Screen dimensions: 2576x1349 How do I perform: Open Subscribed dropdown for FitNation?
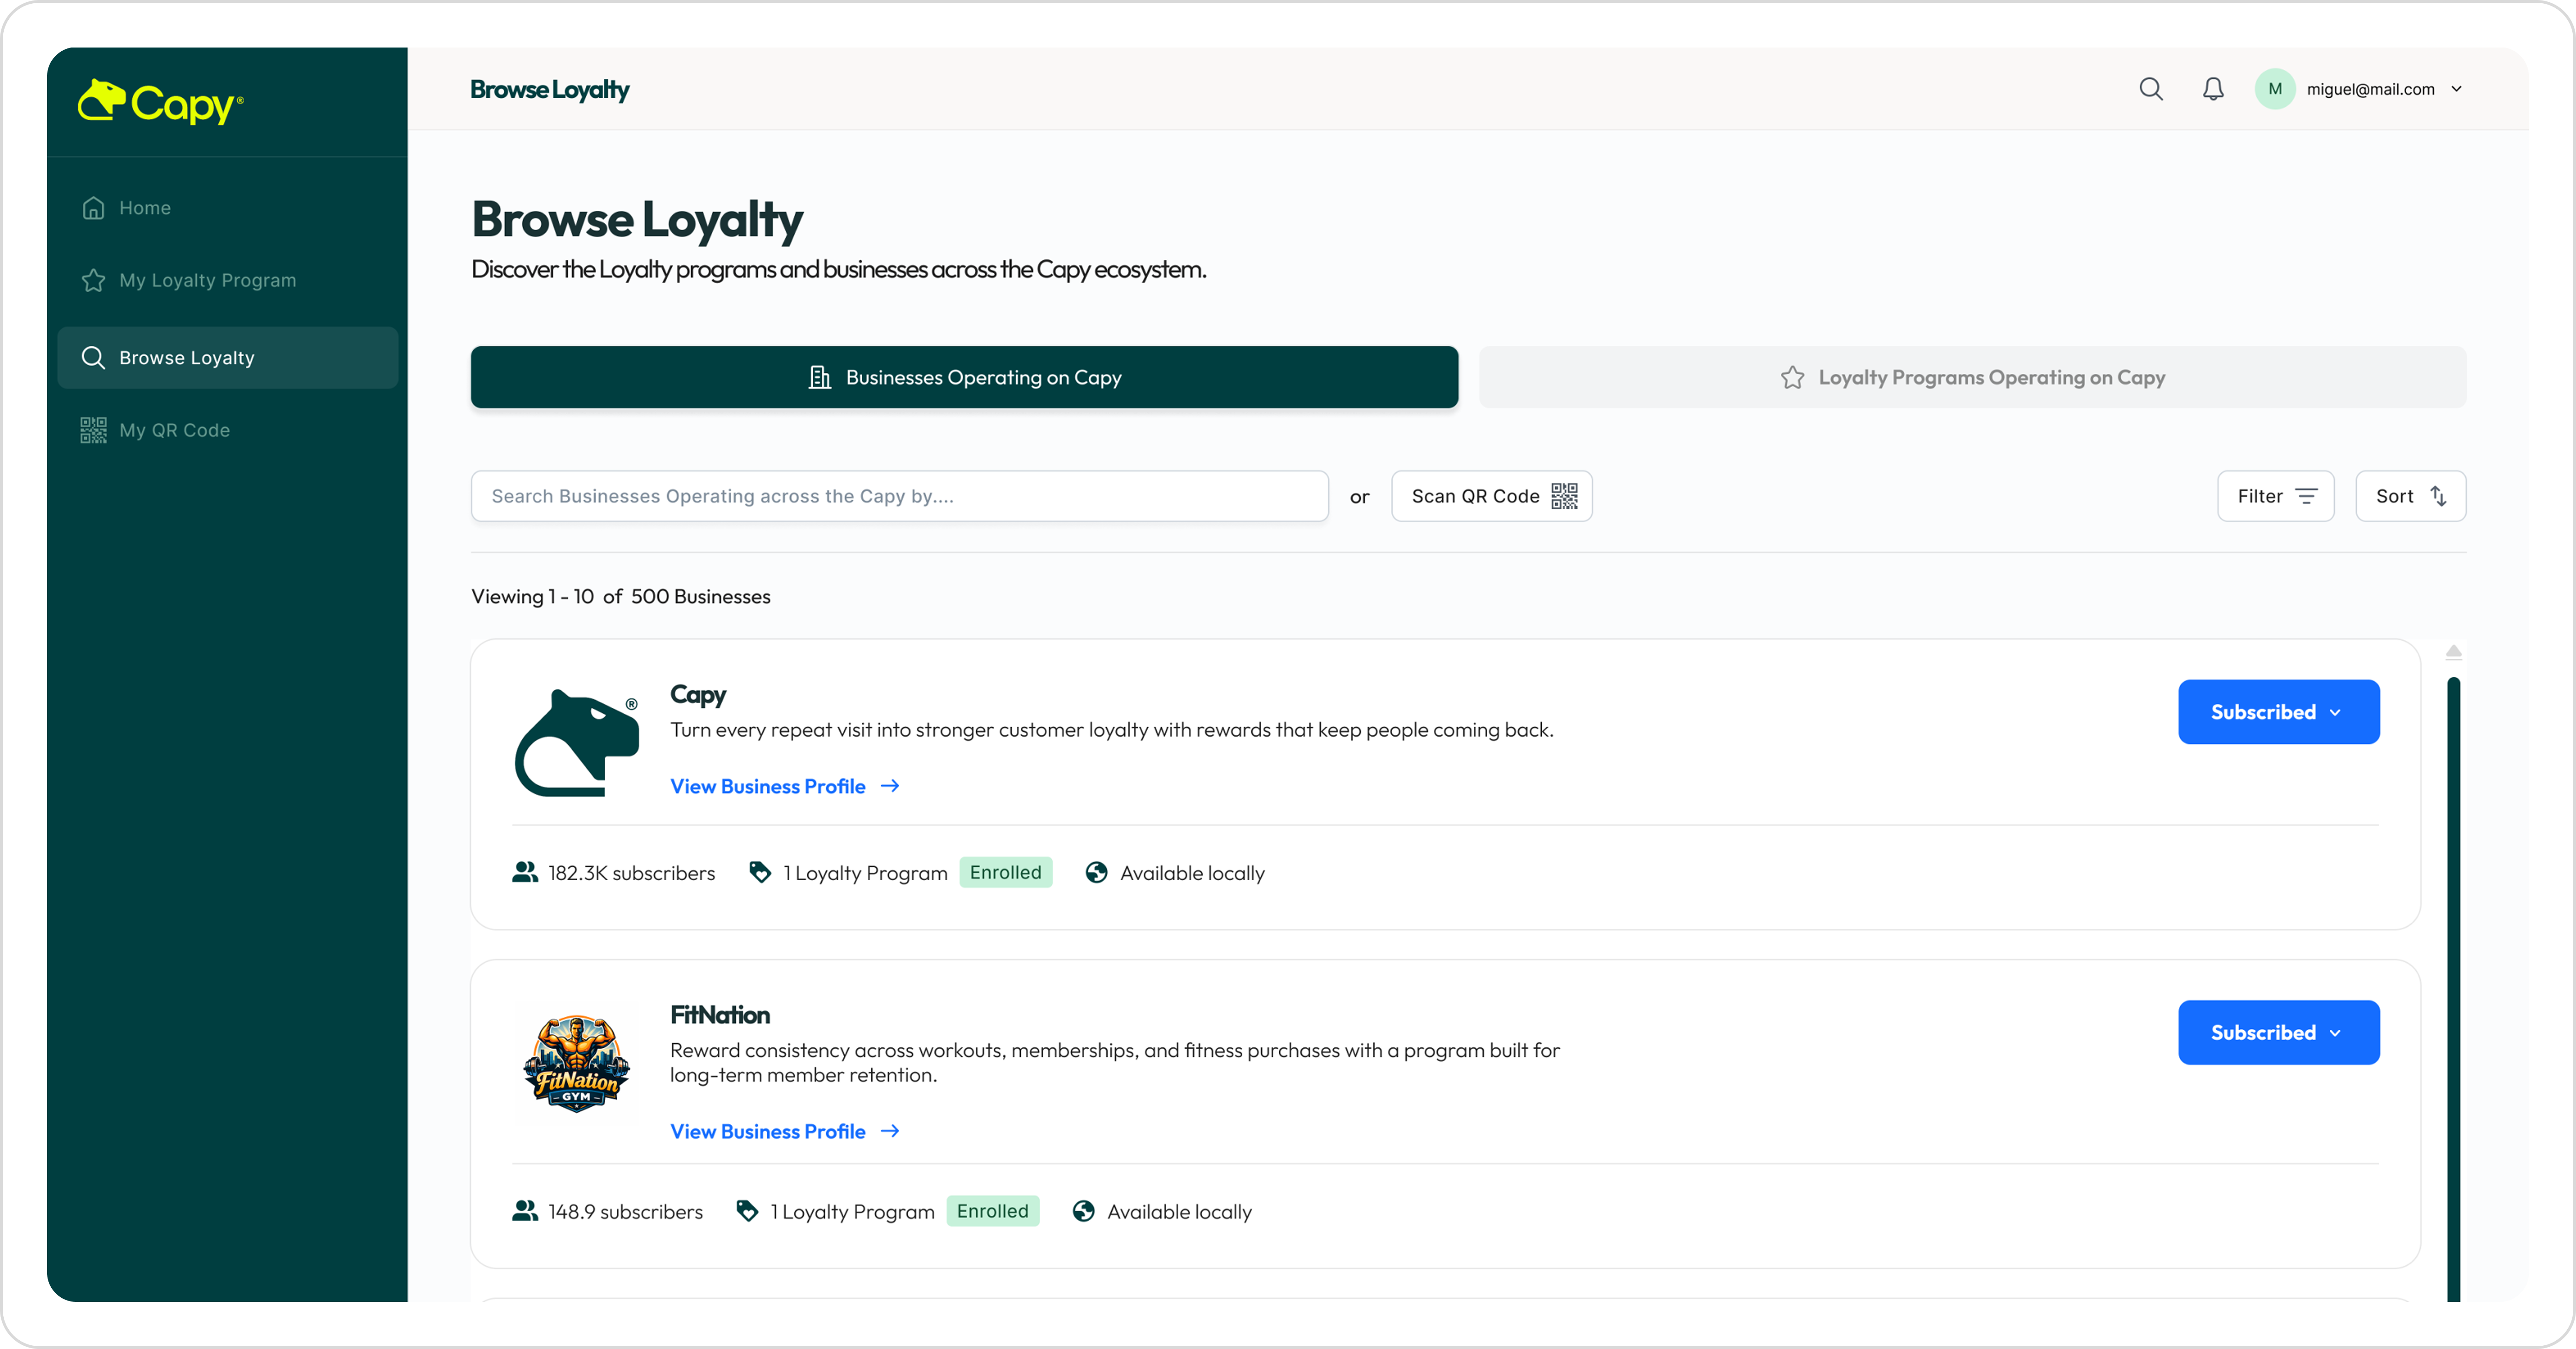pyautogui.click(x=2278, y=1032)
